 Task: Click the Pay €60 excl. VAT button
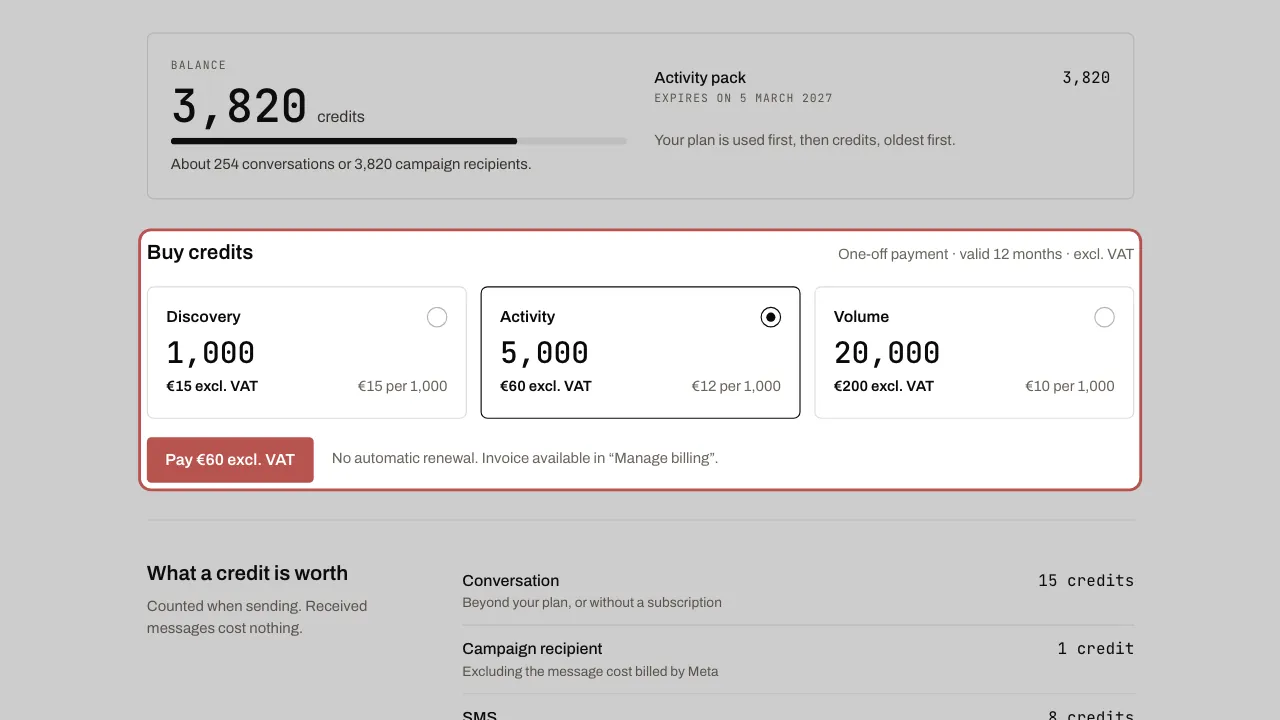[x=230, y=460]
